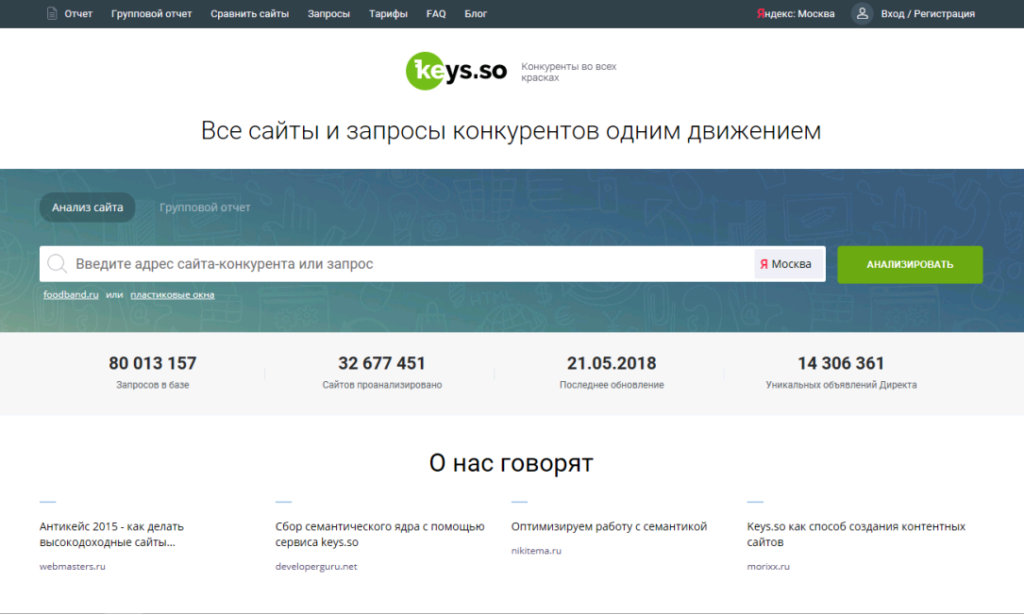Open Тарифы page
The image size is (1024, 614).
(388, 14)
